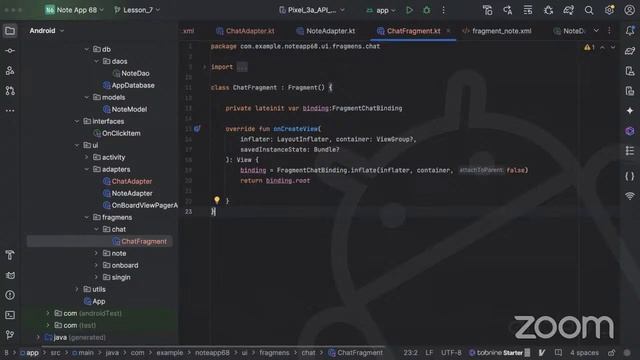Switch to the ChatAdapter.kt tab
Image resolution: width=640 pixels, height=360 pixels.
(245, 31)
